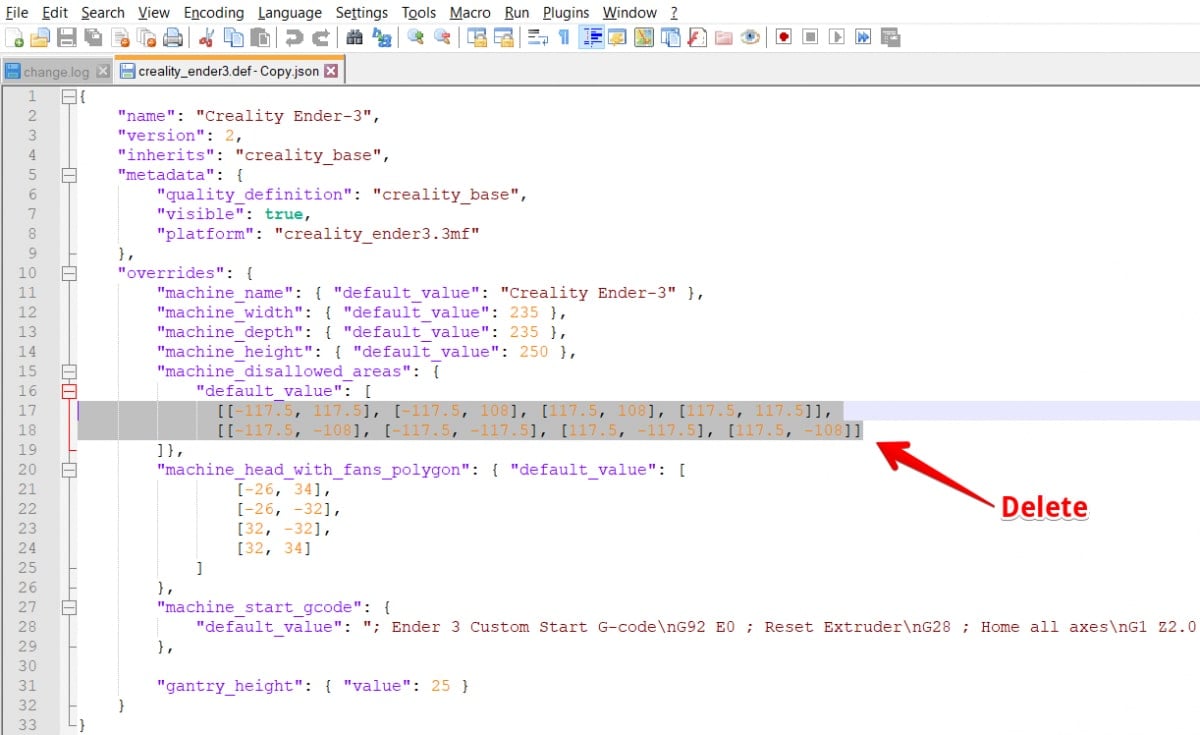Click line number 28 in the margin
Screen dimensions: 1200x735
[28, 627]
